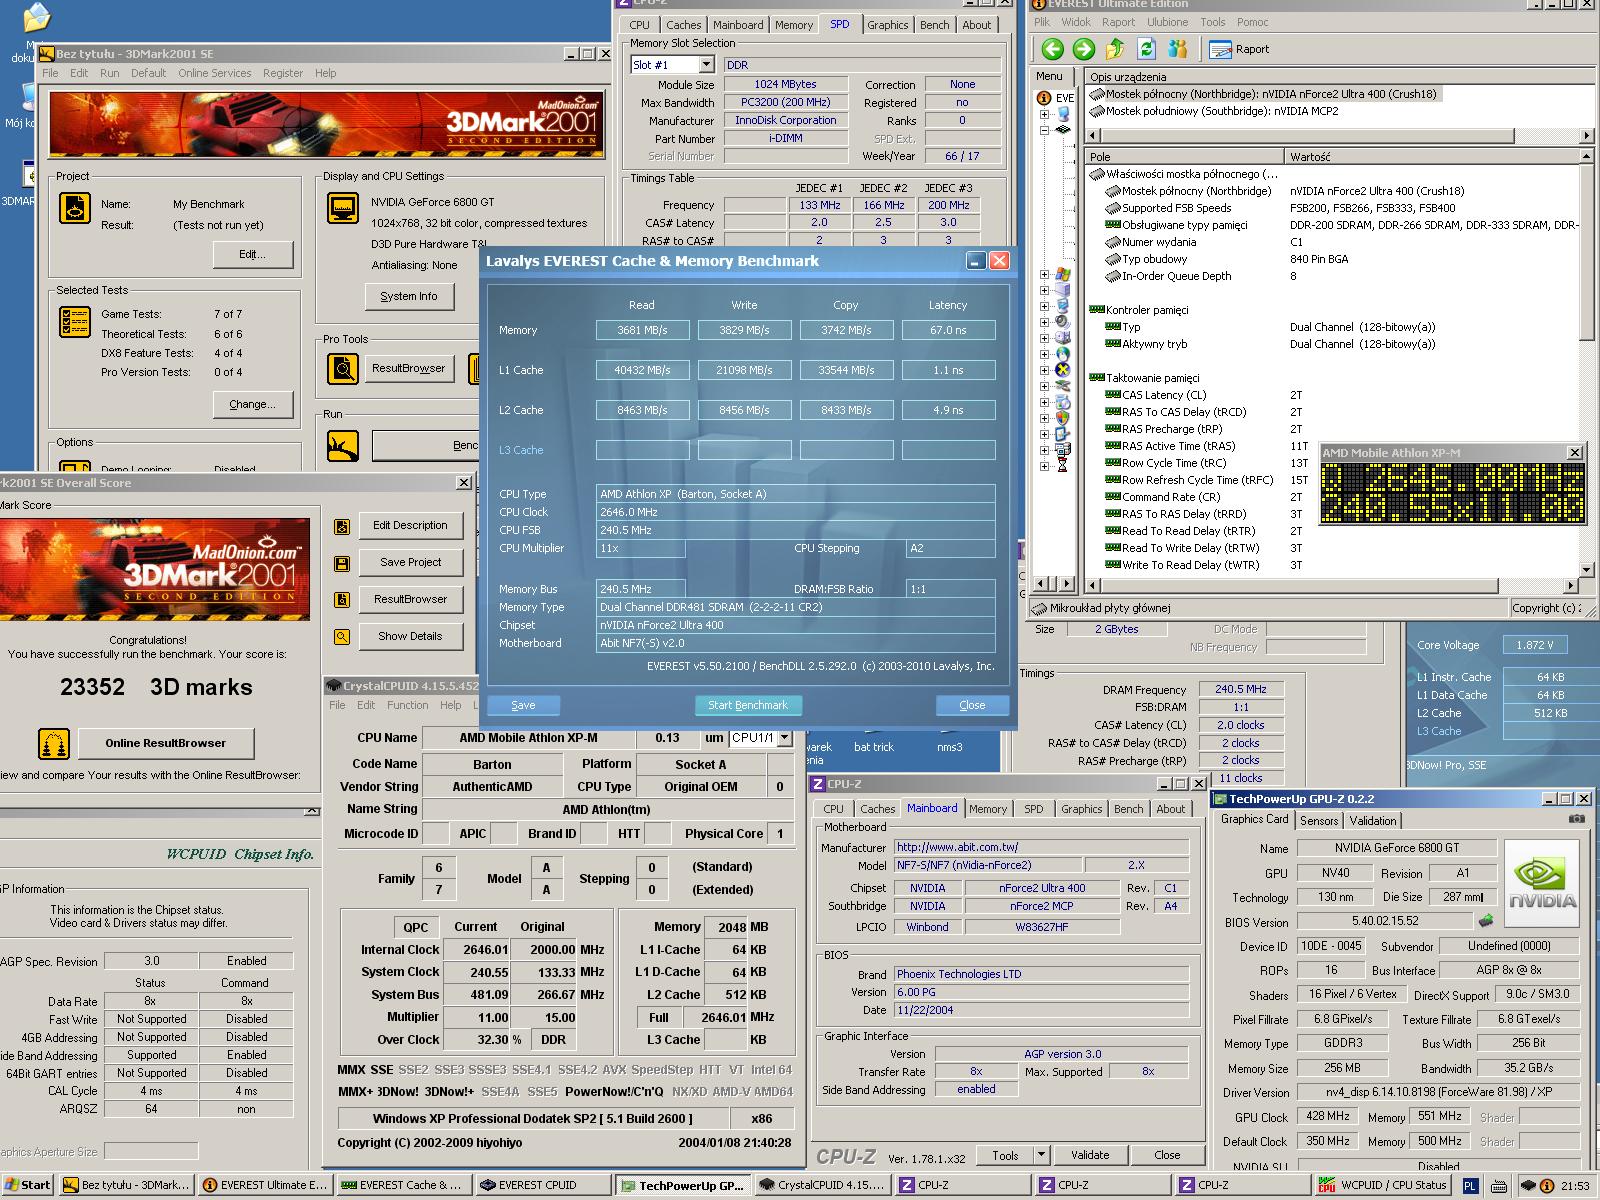Viewport: 1600px width, 1200px height.
Task: Click the Change... button for selected tests
Action: 253,404
